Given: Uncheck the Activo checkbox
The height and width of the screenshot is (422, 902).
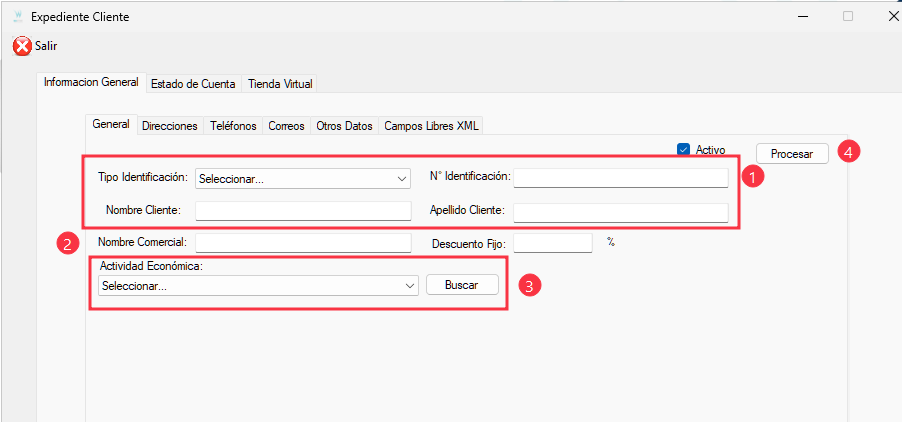Looking at the screenshot, I should tap(684, 150).
